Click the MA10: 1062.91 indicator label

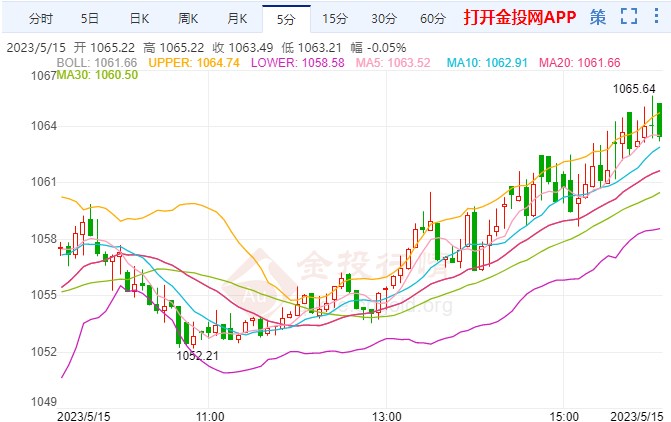pyautogui.click(x=487, y=63)
